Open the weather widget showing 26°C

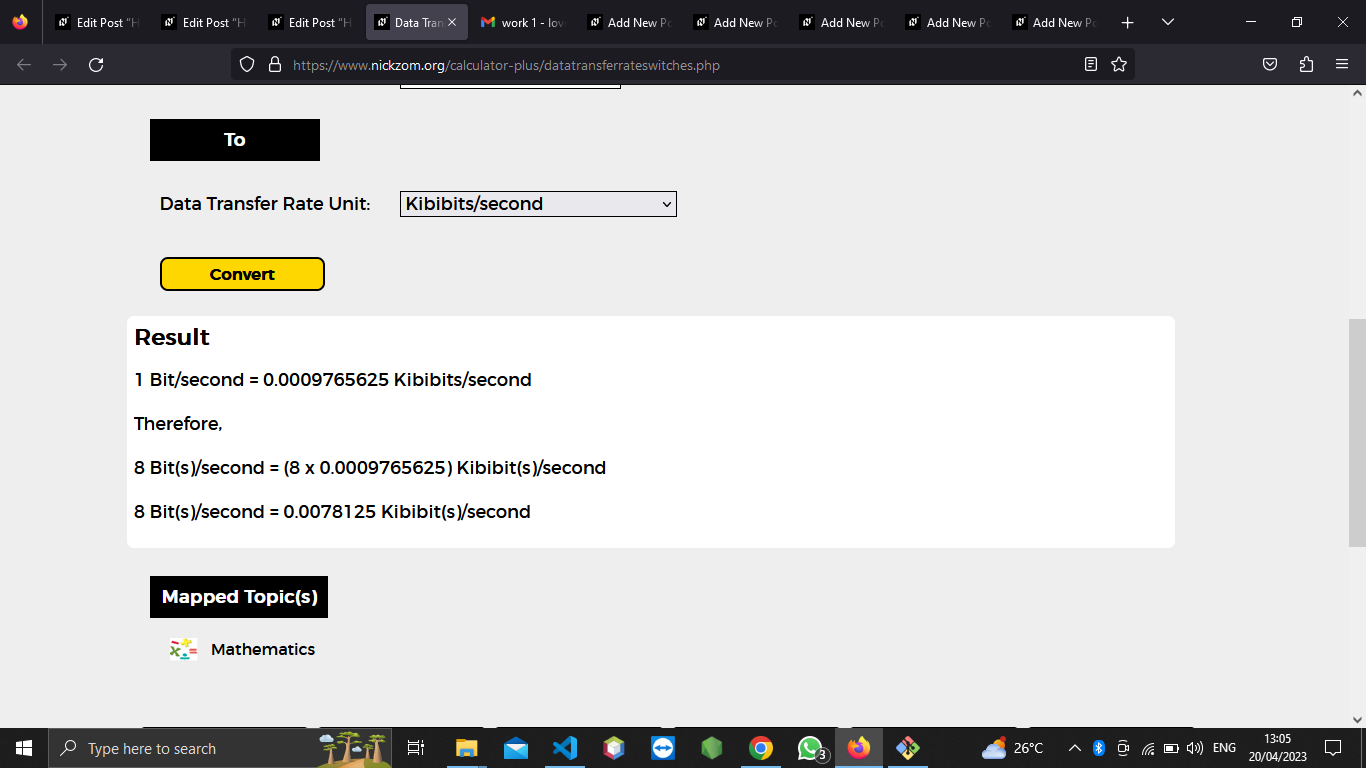click(1013, 748)
